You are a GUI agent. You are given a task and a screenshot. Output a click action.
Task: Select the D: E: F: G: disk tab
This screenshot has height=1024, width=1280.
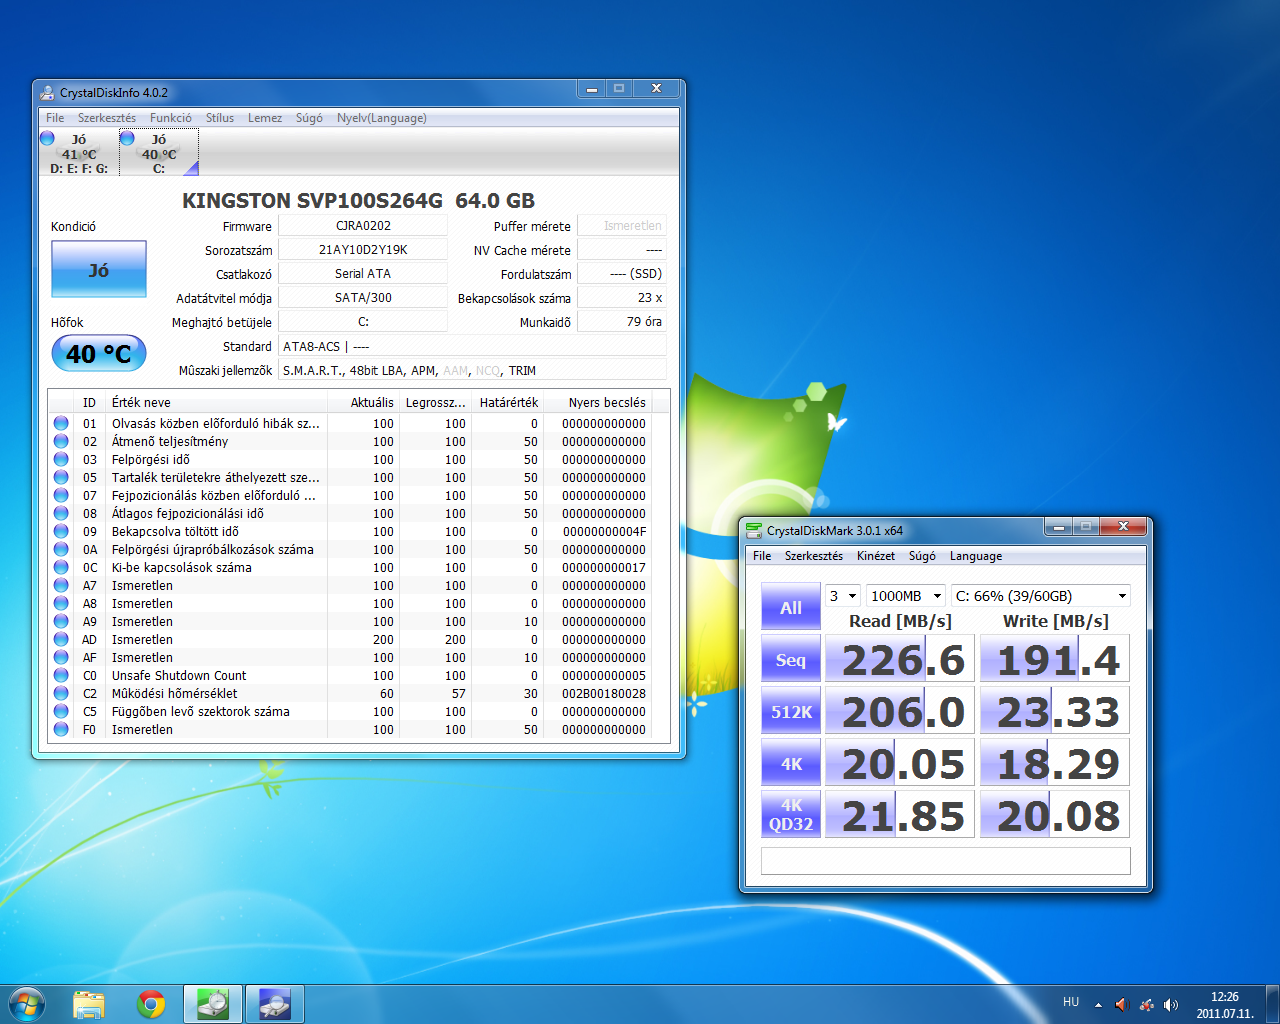79,153
